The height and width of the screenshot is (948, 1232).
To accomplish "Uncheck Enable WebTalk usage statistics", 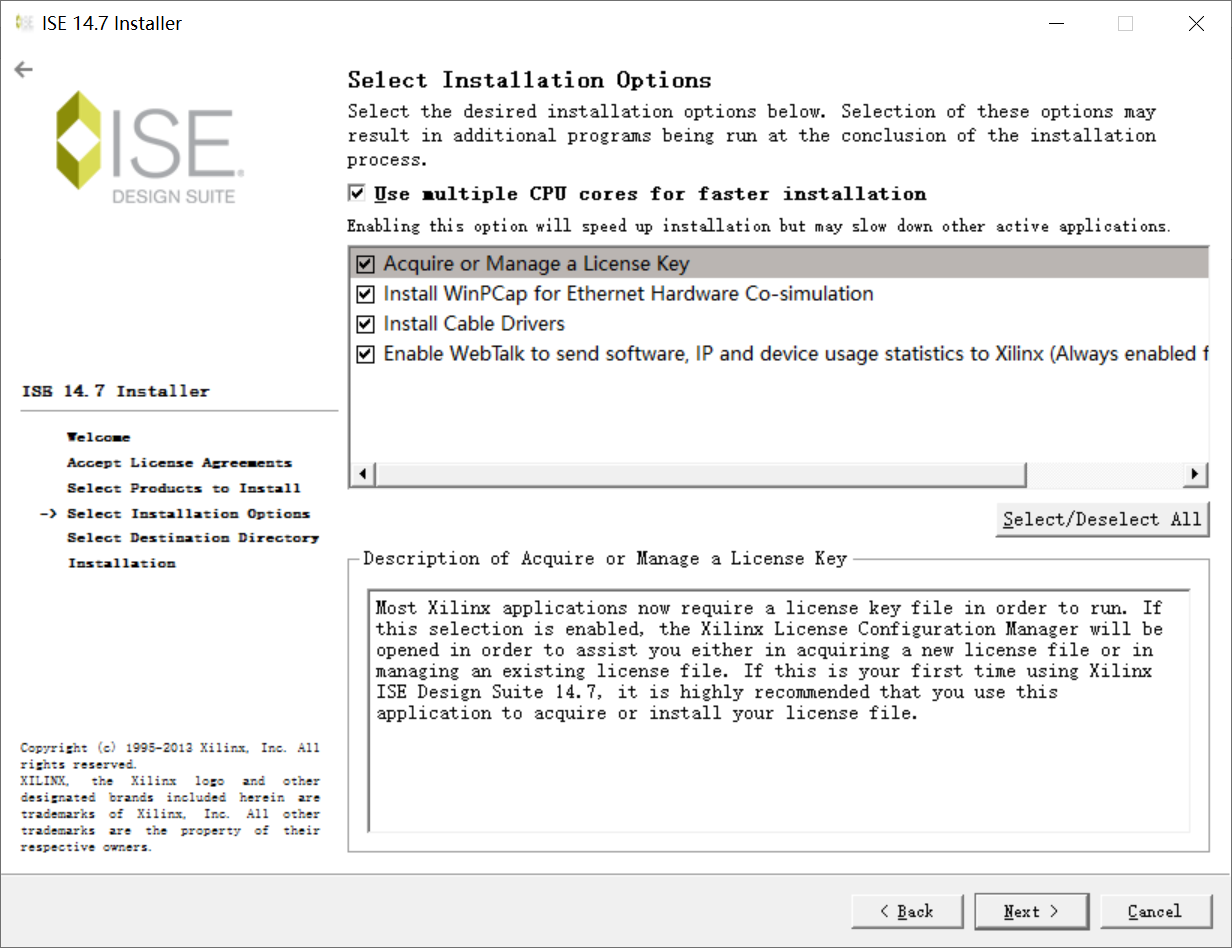I will point(365,353).
